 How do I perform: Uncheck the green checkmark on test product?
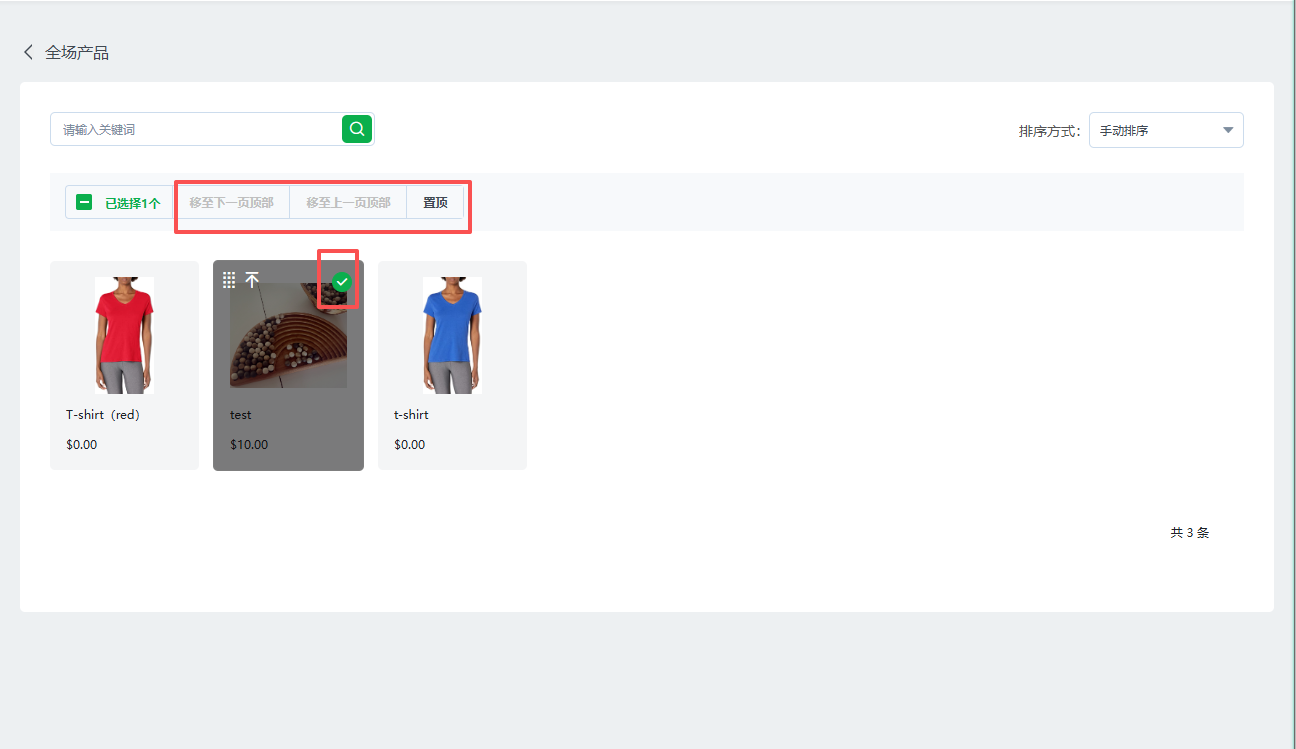point(342,282)
